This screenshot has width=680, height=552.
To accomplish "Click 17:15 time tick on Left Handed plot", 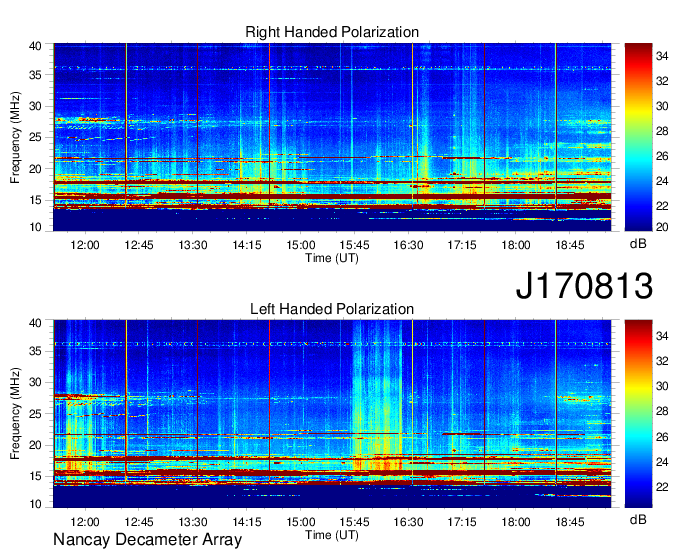I will click(462, 522).
